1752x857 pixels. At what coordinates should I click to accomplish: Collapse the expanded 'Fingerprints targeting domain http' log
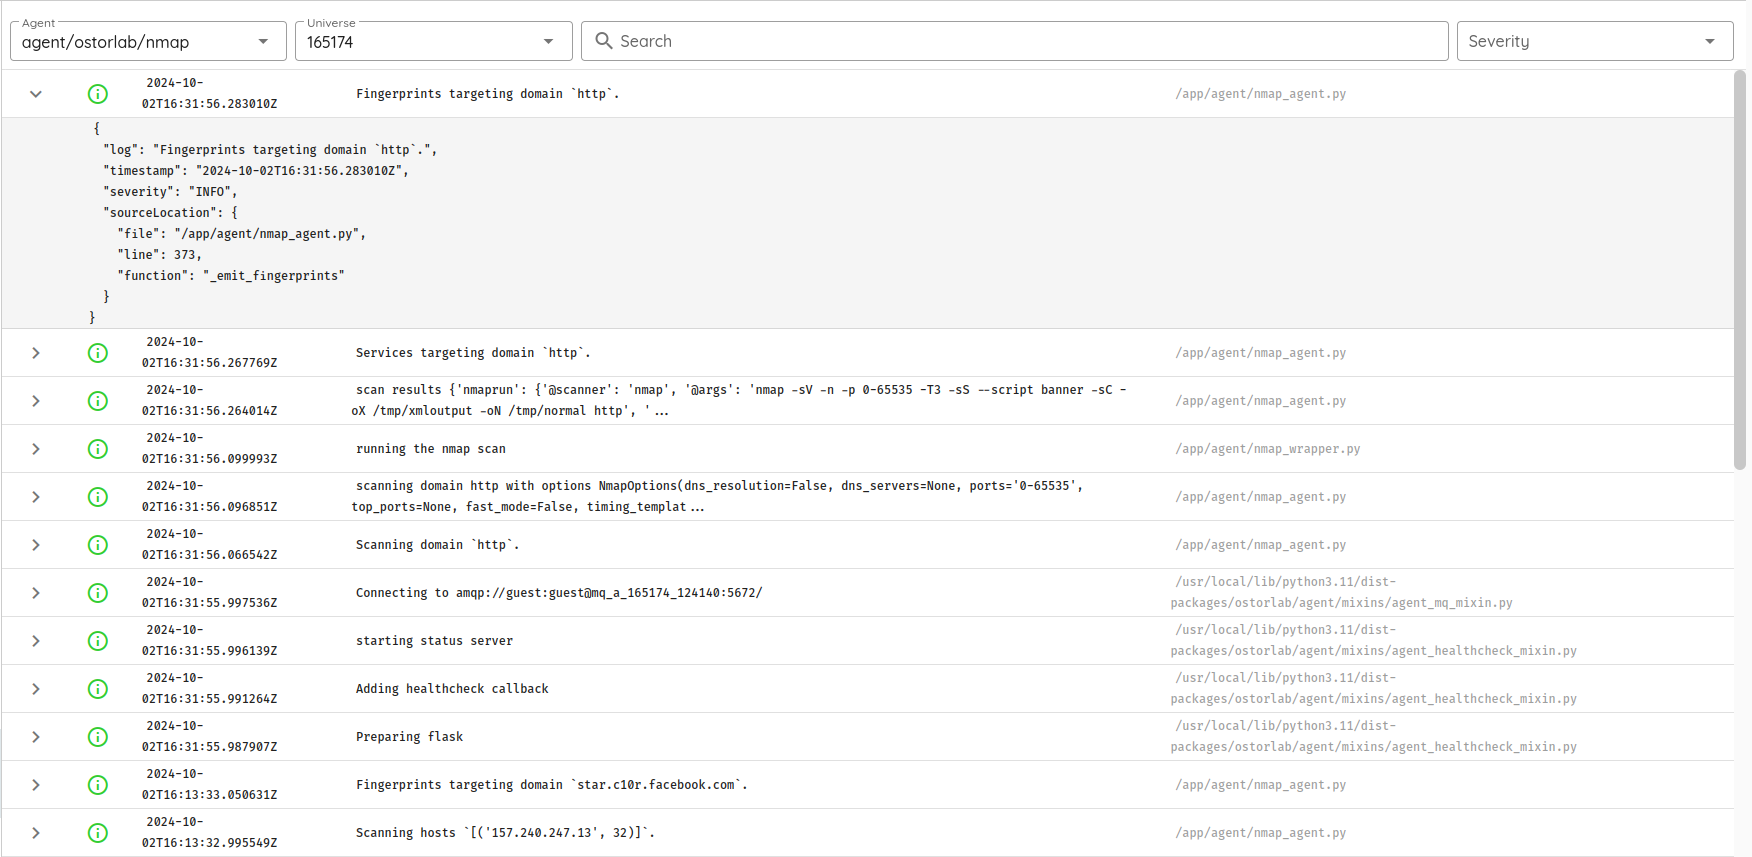pos(36,94)
